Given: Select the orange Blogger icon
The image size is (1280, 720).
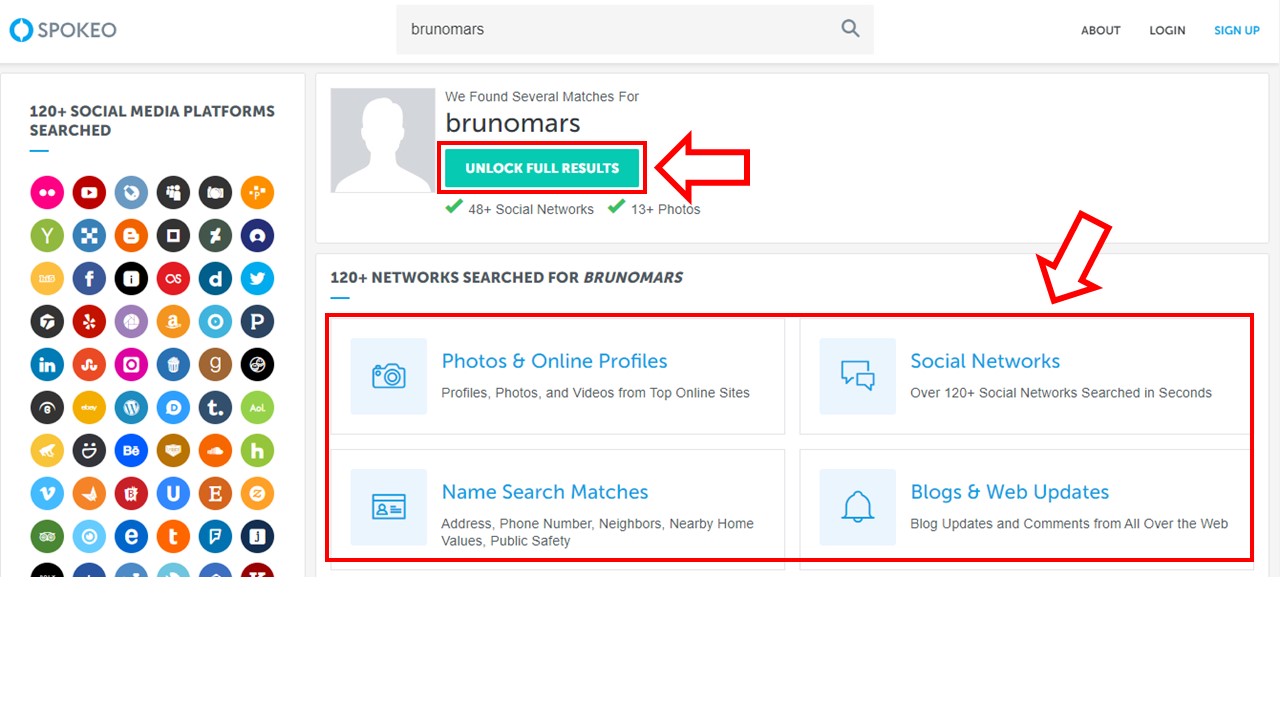Looking at the screenshot, I should pyautogui.click(x=131, y=236).
